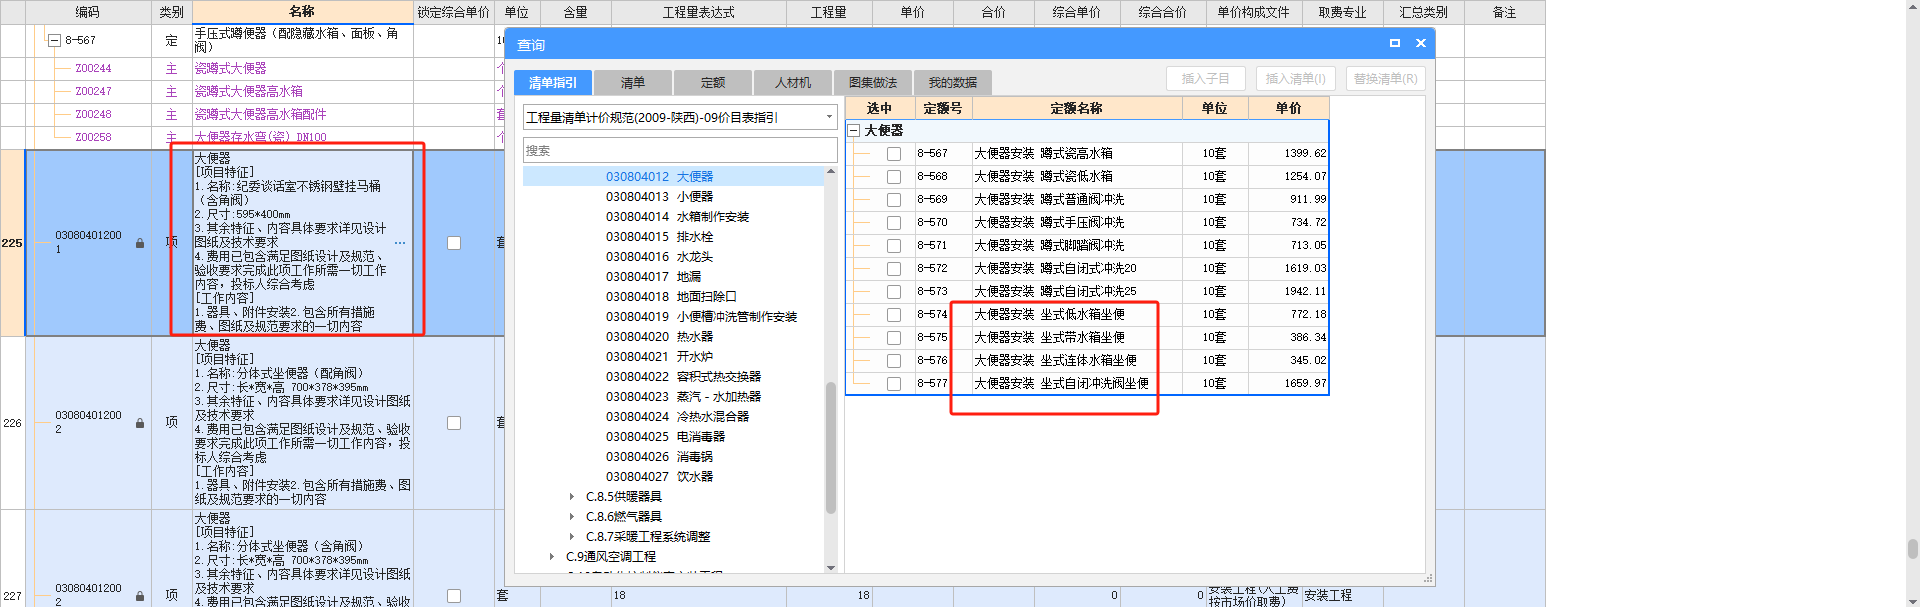Check the box for quota 8-576
Viewport: 1920px width, 607px height.
click(x=894, y=361)
